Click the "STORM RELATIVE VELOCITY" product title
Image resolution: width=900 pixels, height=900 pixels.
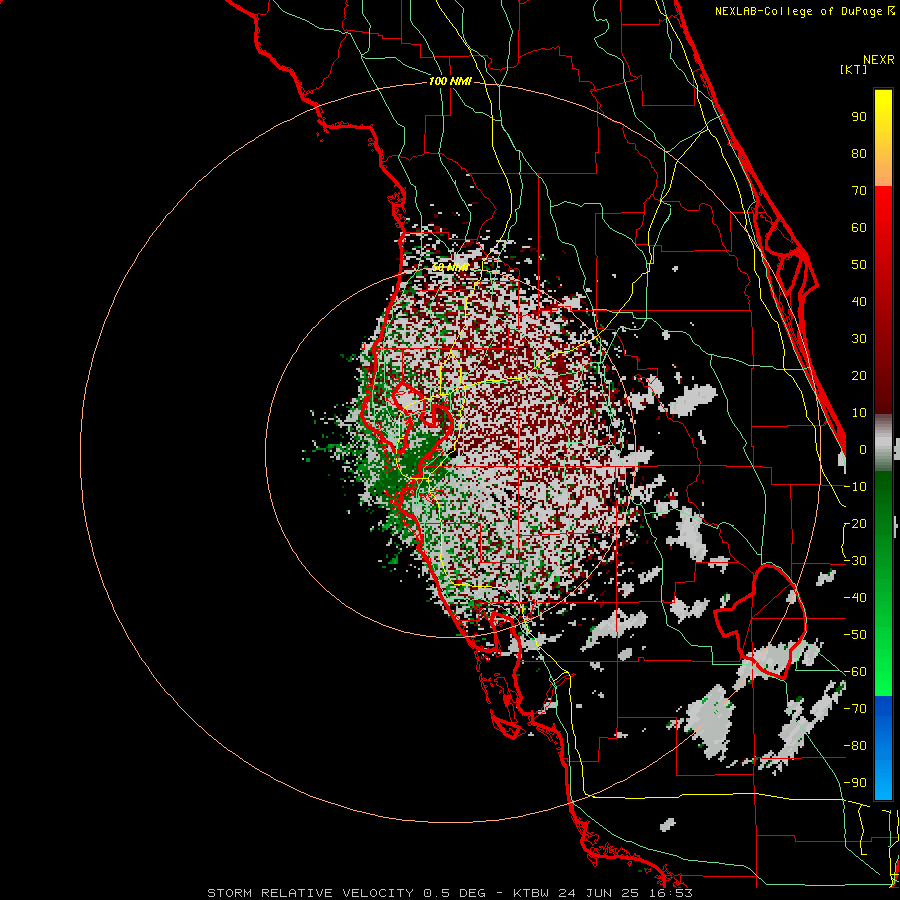[310, 893]
